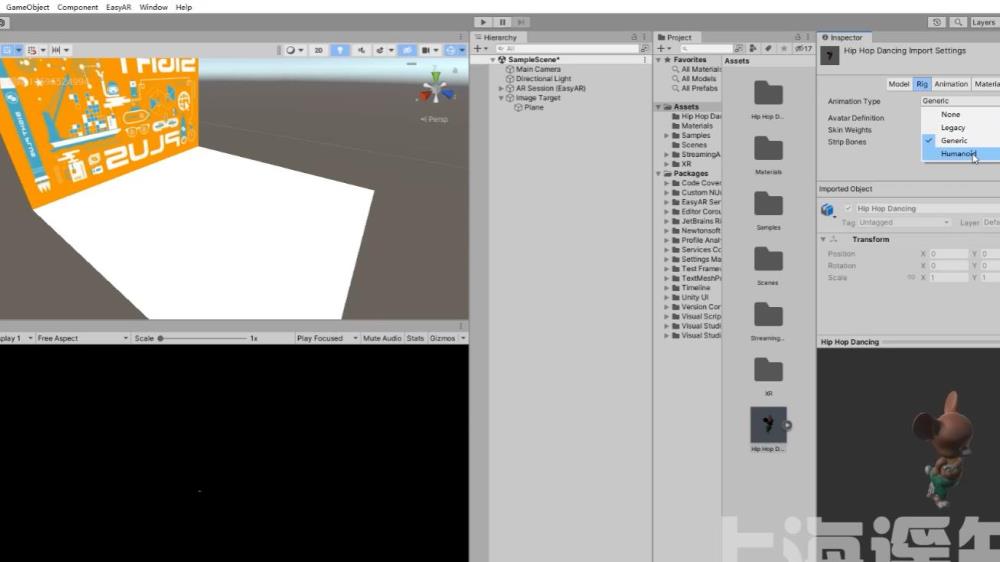
Task: Select Main Camera in Hierarchy
Action: (538, 70)
